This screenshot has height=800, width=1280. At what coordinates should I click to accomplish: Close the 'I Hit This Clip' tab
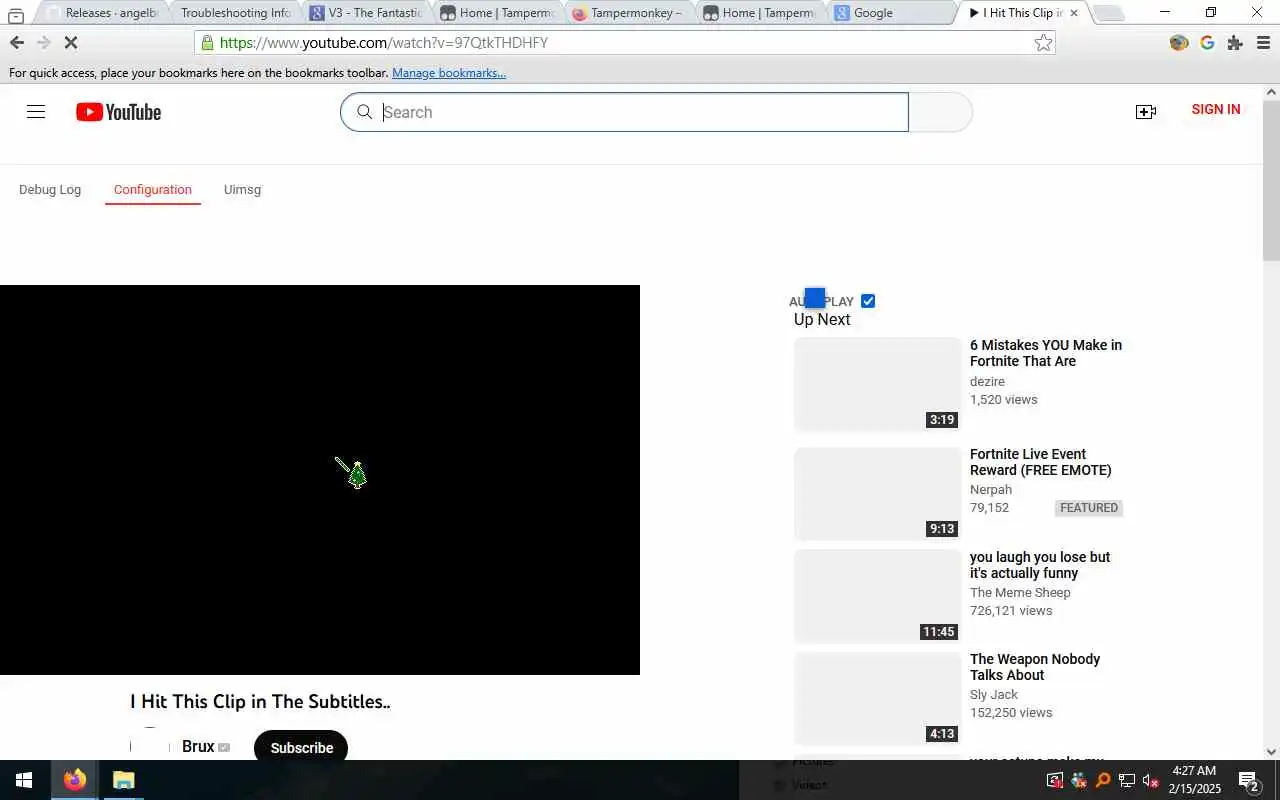click(x=1074, y=13)
